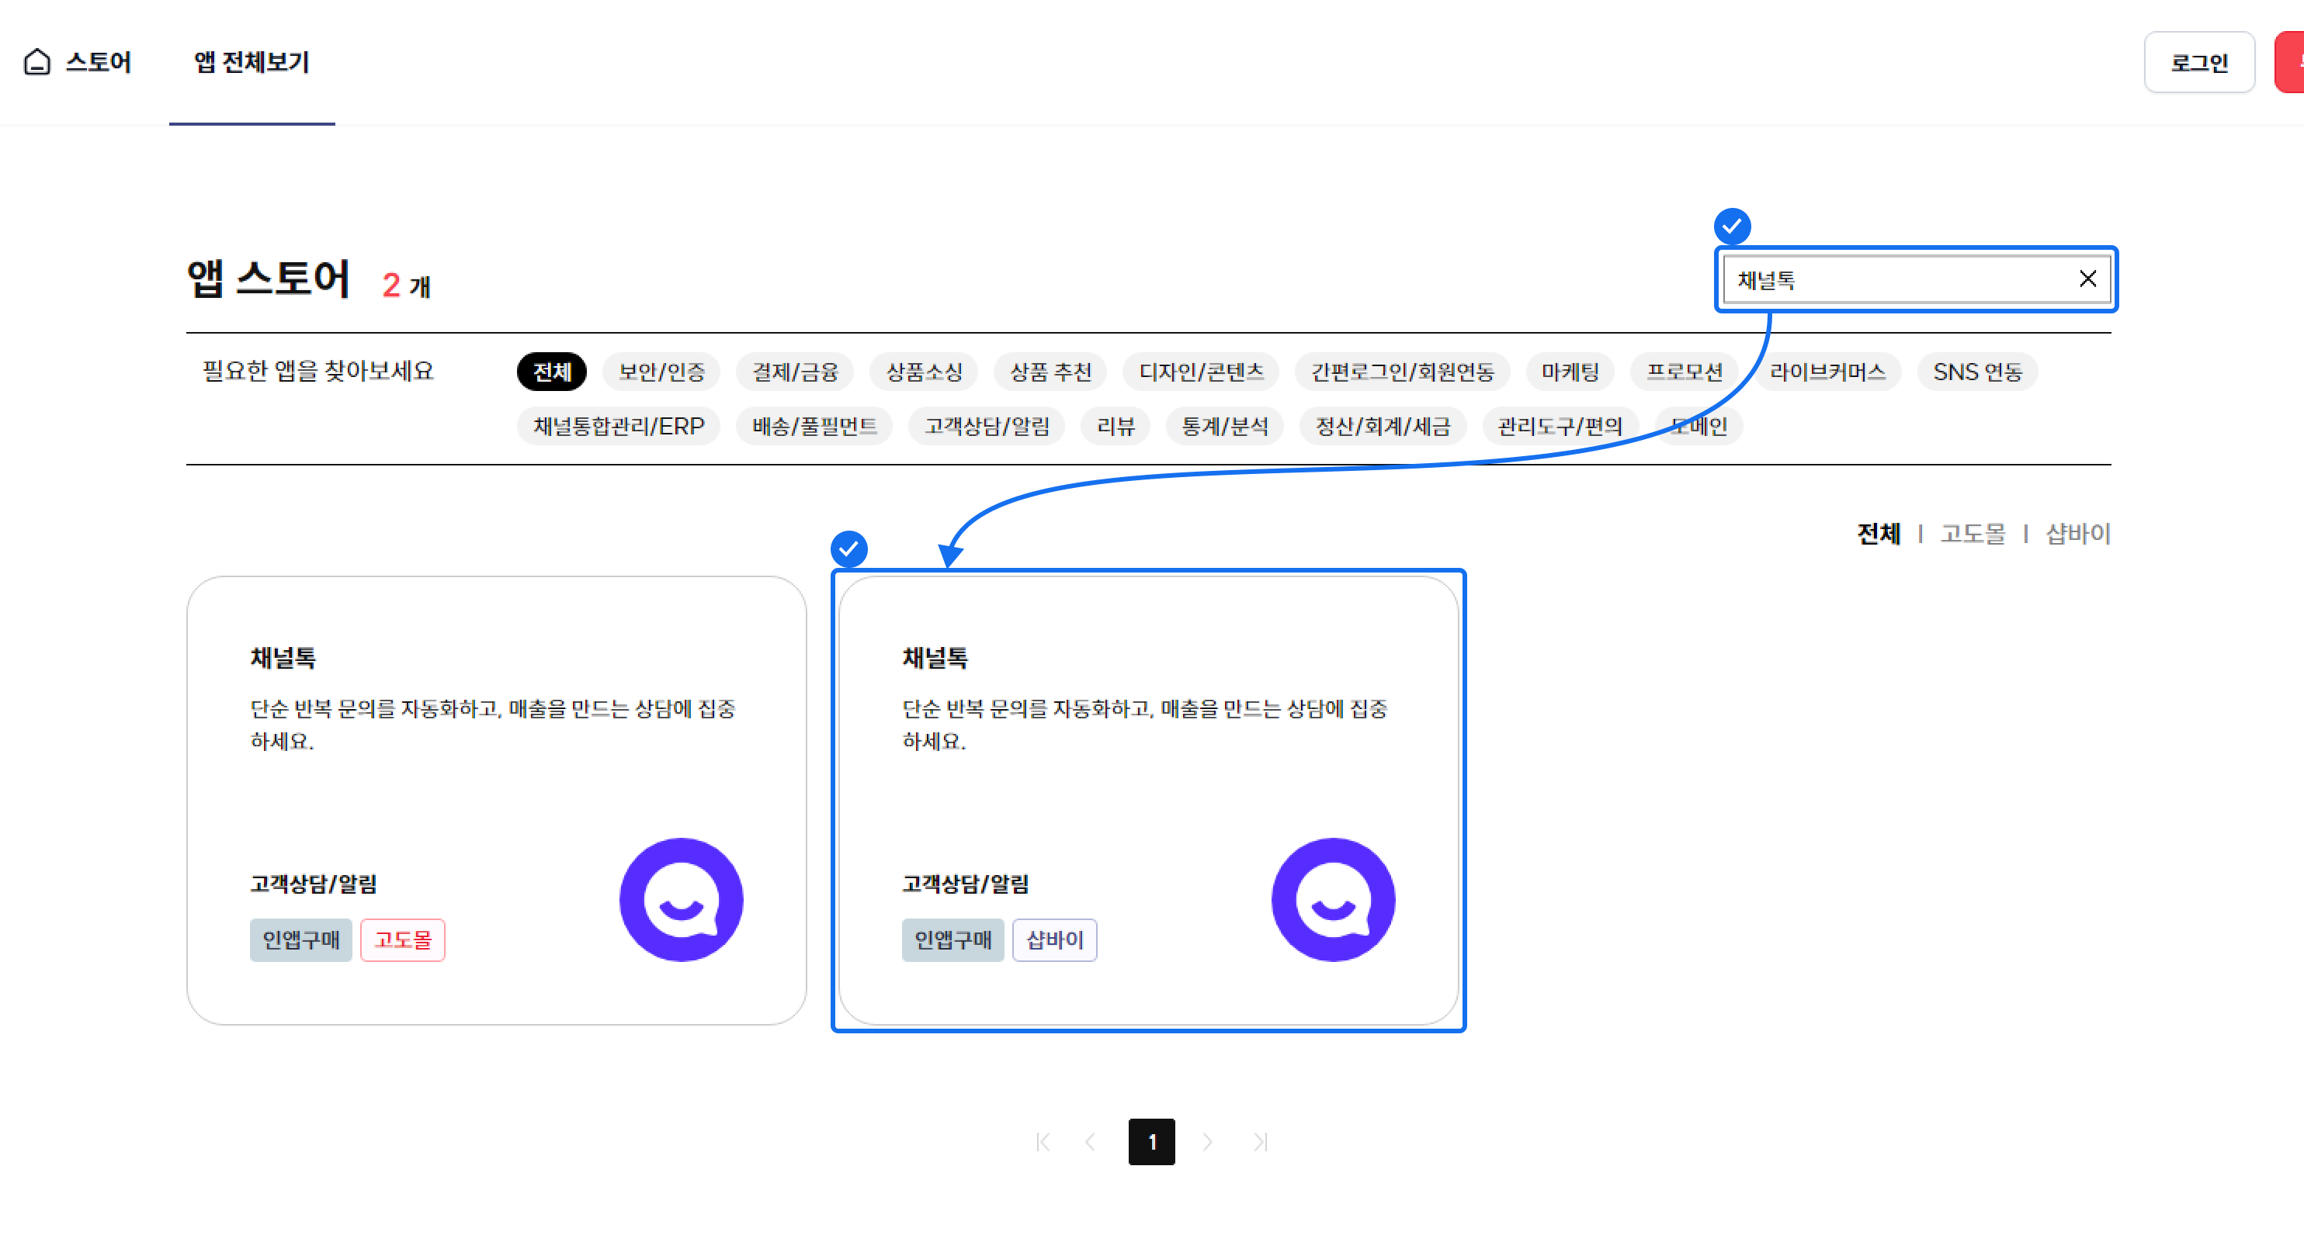Screen dimensions: 2304x1249
Task: Click the 고도몰 채널톡 app logo
Action: tap(681, 899)
